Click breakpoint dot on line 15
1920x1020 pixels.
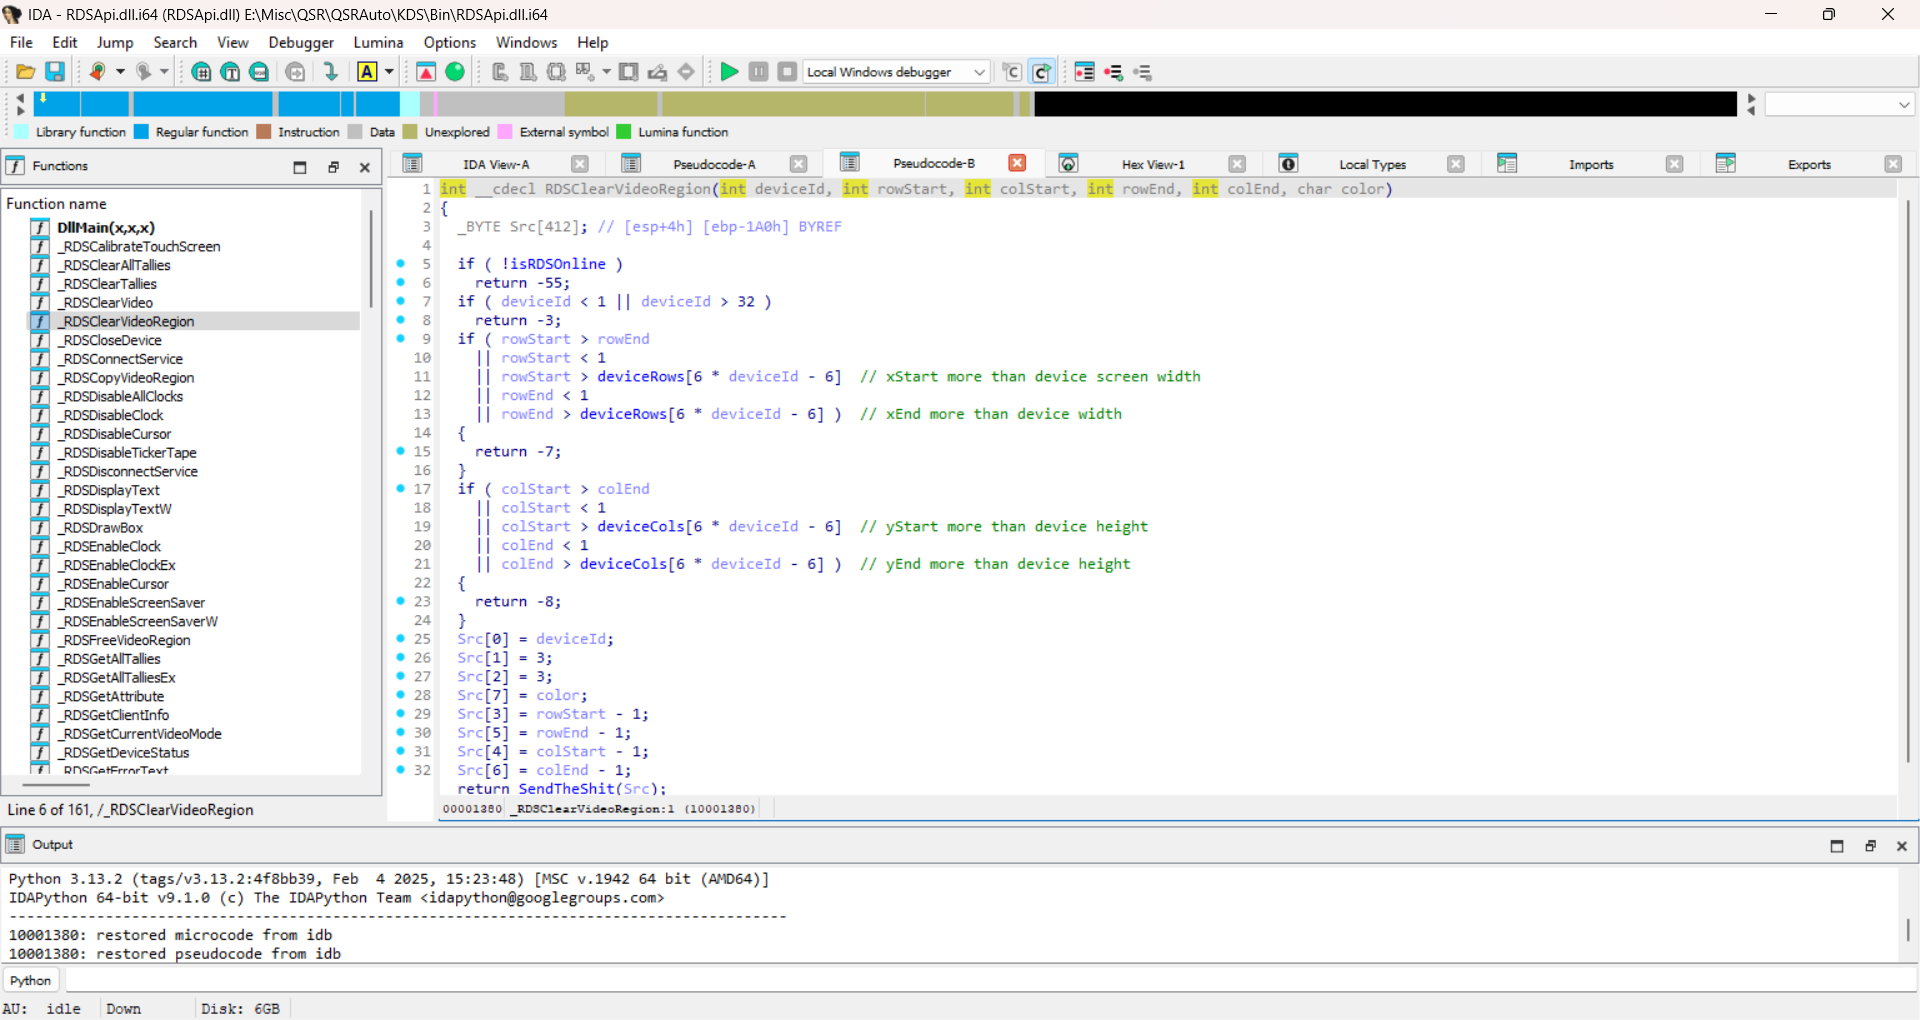click(x=400, y=452)
